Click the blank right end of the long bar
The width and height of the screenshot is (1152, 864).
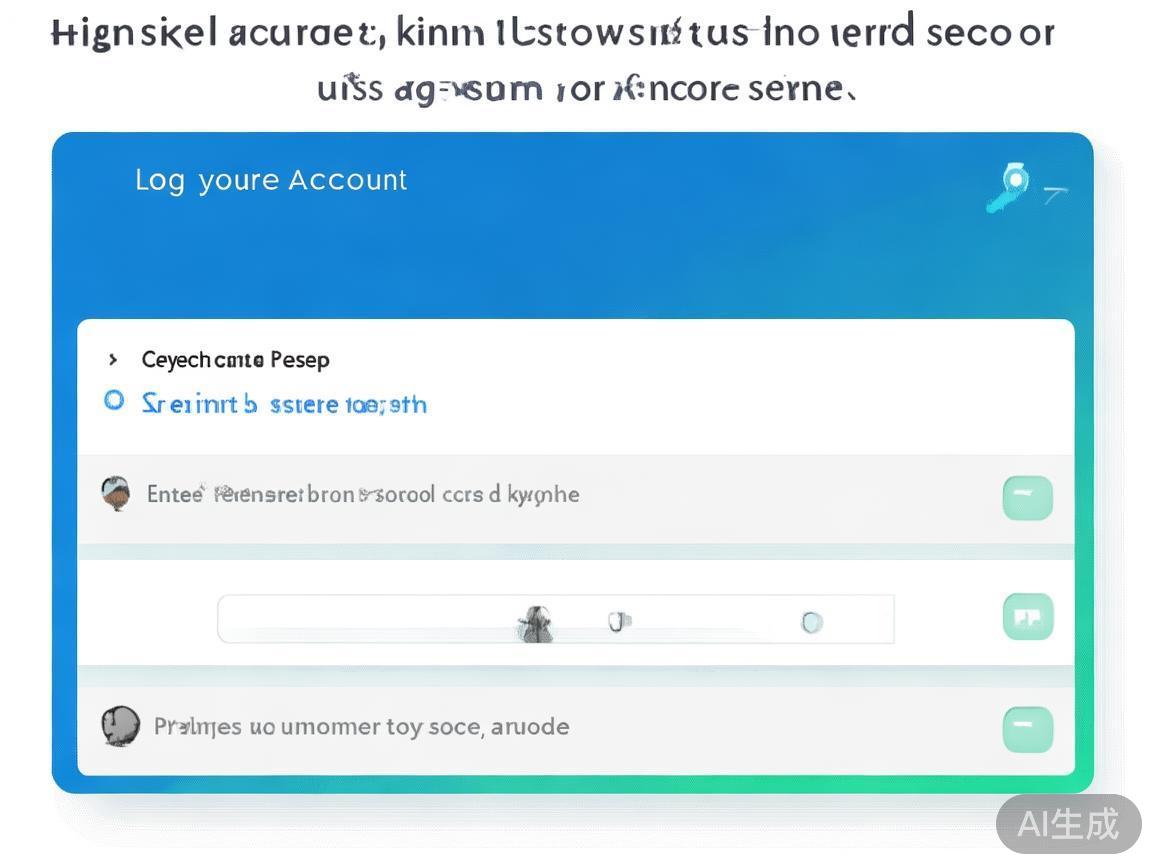tap(862, 620)
